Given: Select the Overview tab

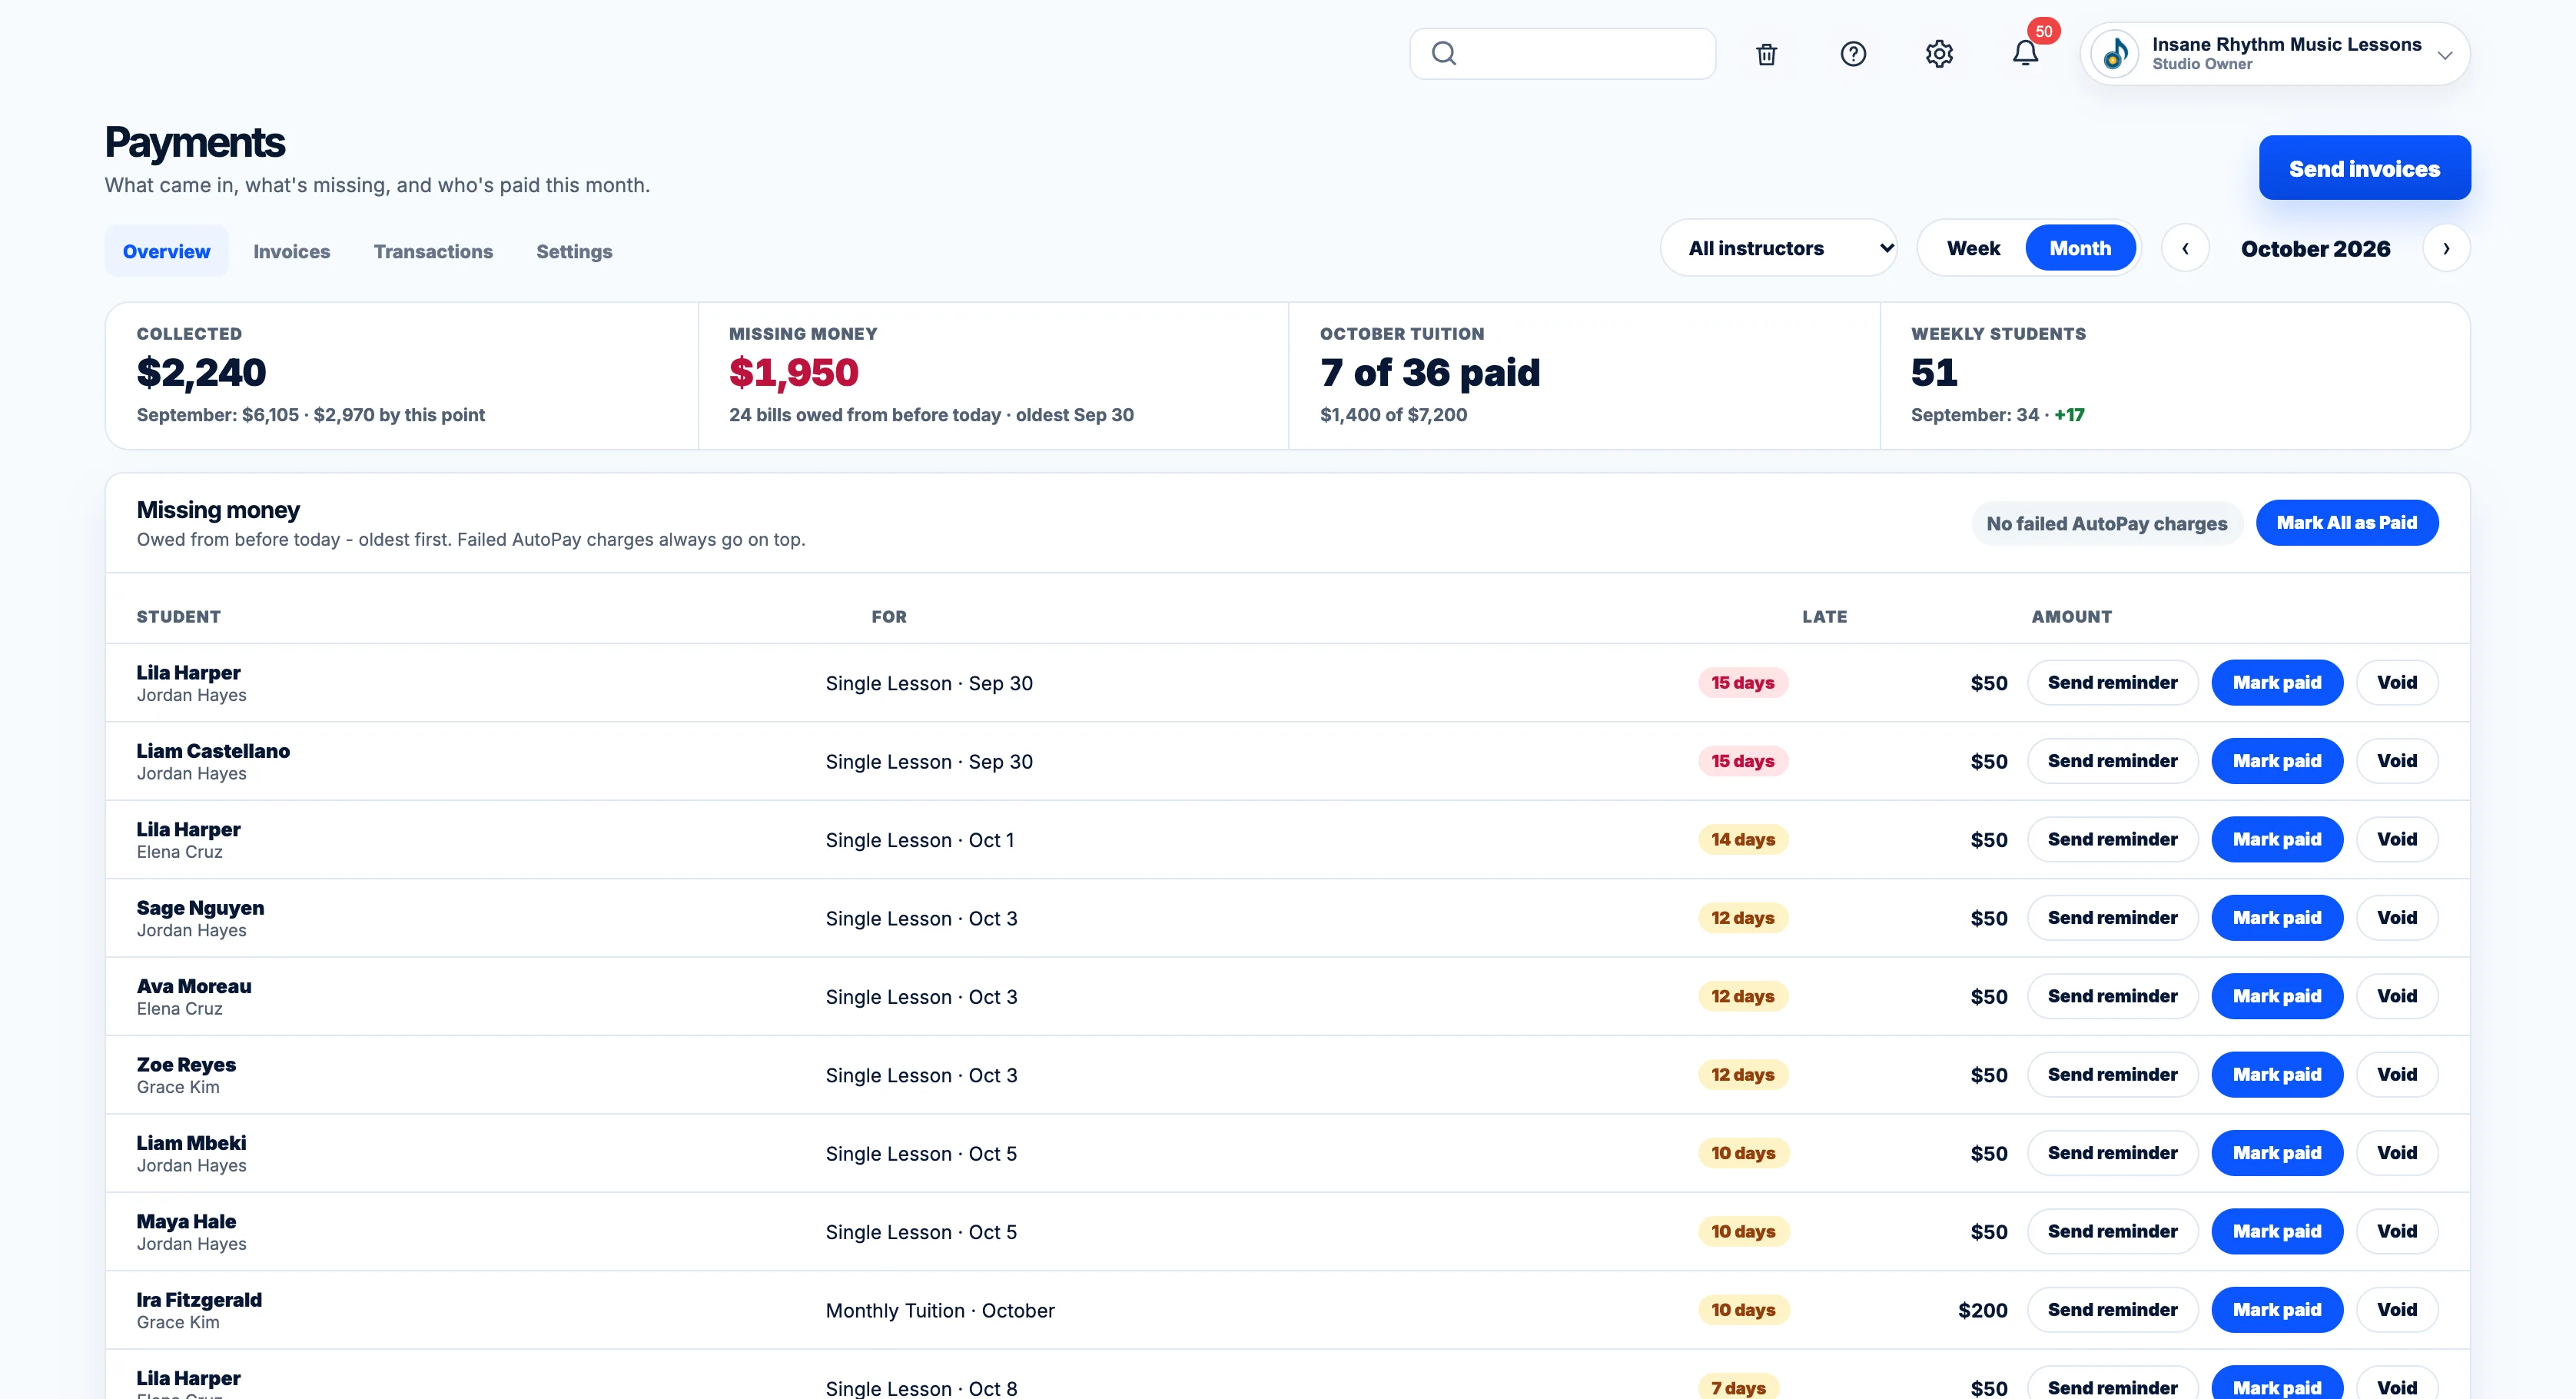Looking at the screenshot, I should (166, 252).
